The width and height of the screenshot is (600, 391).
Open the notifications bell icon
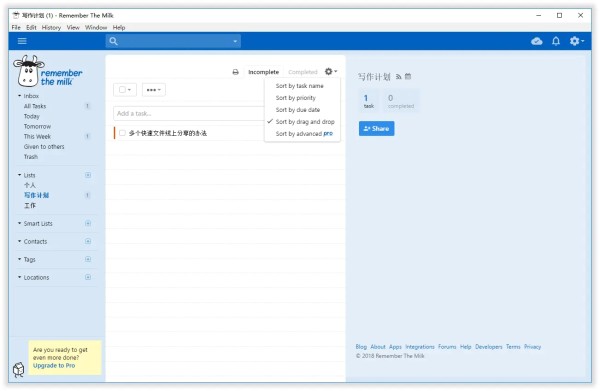click(556, 41)
